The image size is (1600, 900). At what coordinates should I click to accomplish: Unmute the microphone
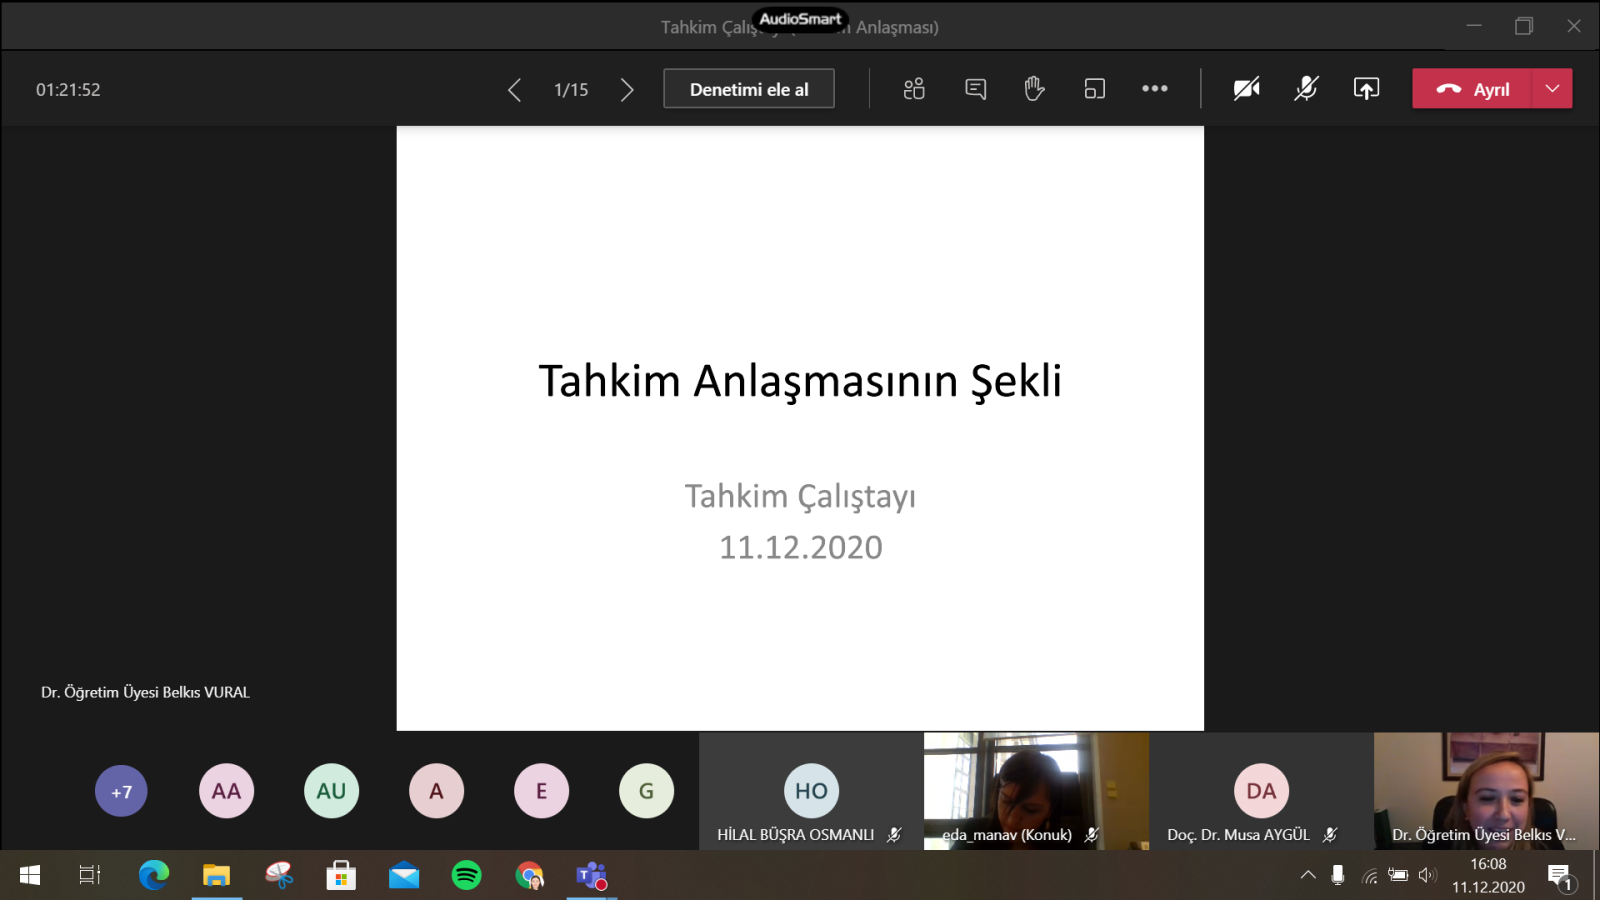pos(1306,89)
